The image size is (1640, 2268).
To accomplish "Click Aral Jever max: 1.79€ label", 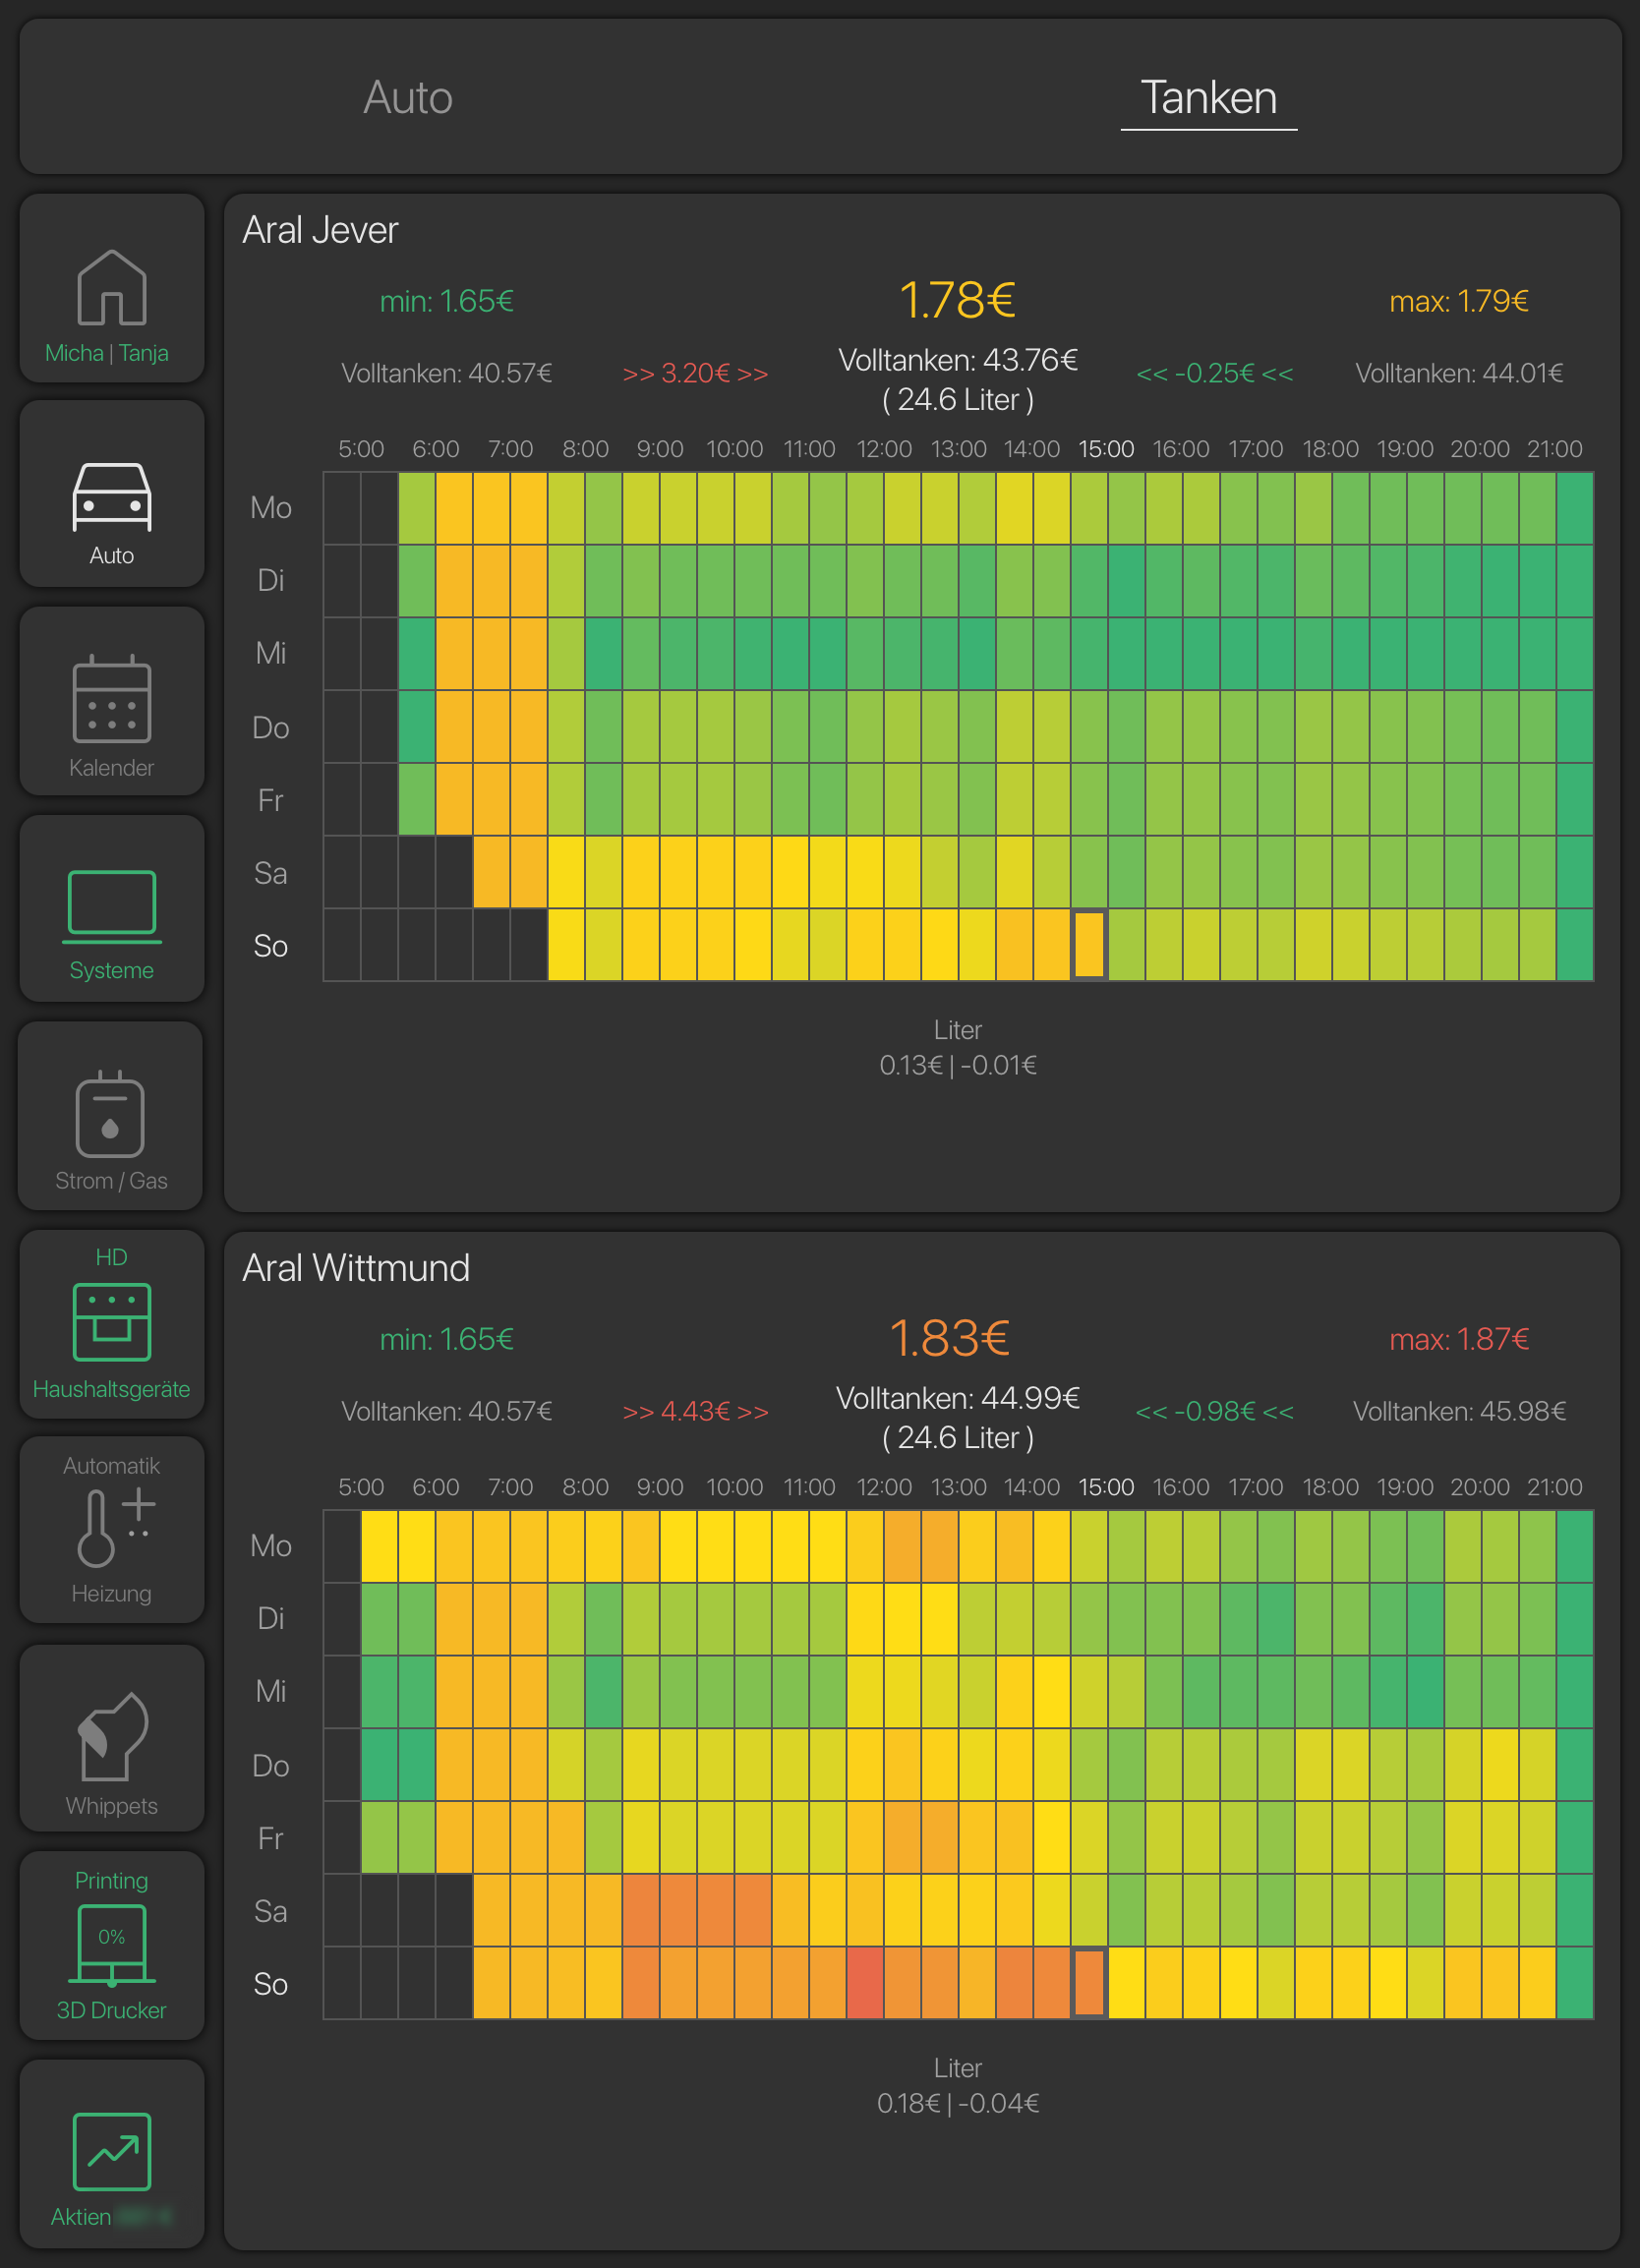I will (x=1459, y=301).
